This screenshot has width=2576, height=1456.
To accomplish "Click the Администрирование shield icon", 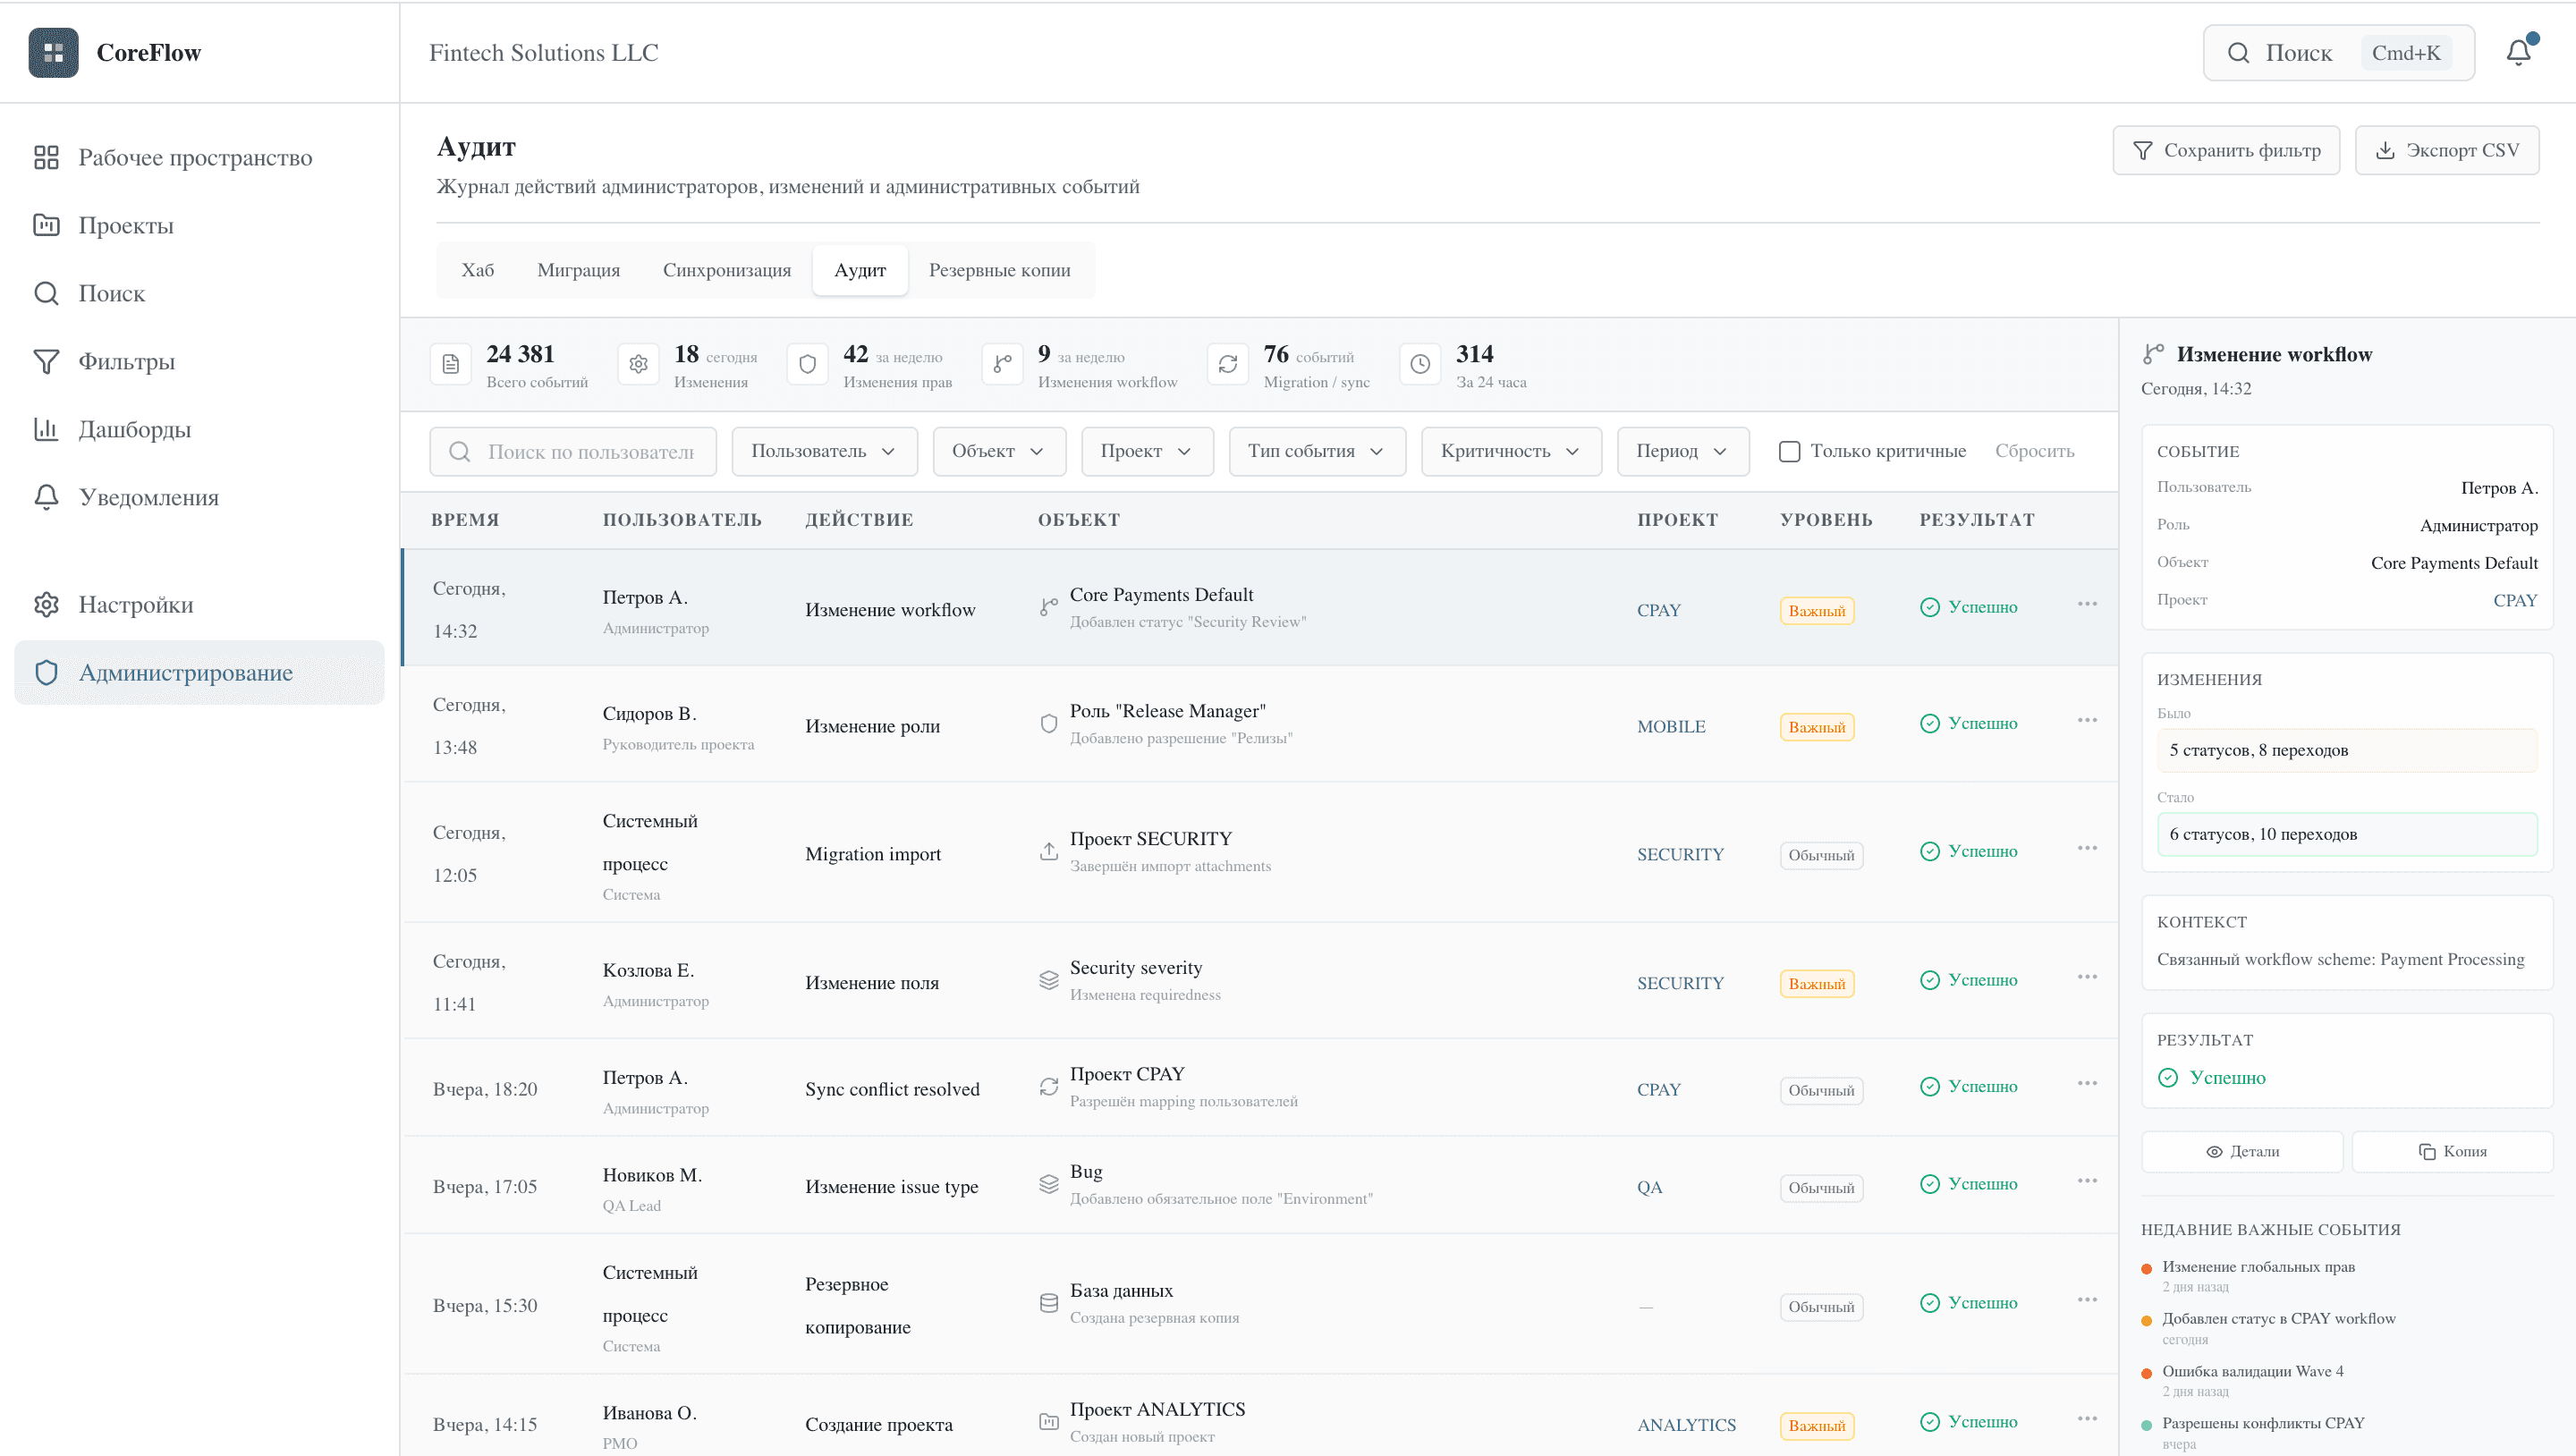I will 47,672.
